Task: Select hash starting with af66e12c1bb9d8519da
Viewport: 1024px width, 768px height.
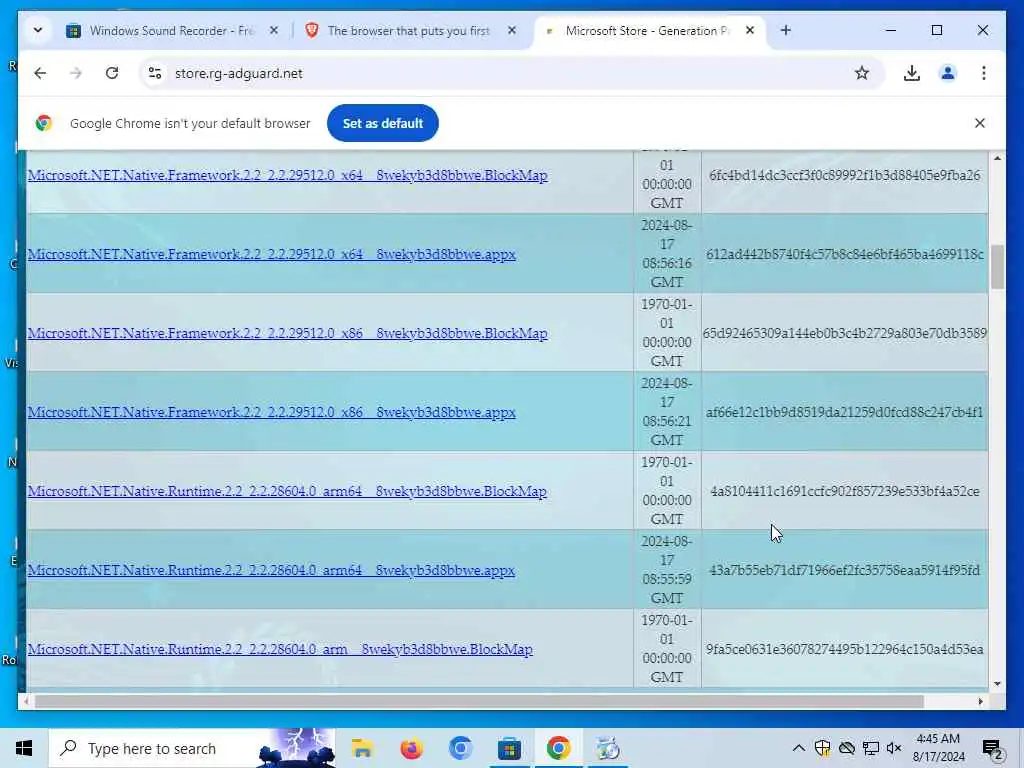Action: pyautogui.click(x=844, y=412)
